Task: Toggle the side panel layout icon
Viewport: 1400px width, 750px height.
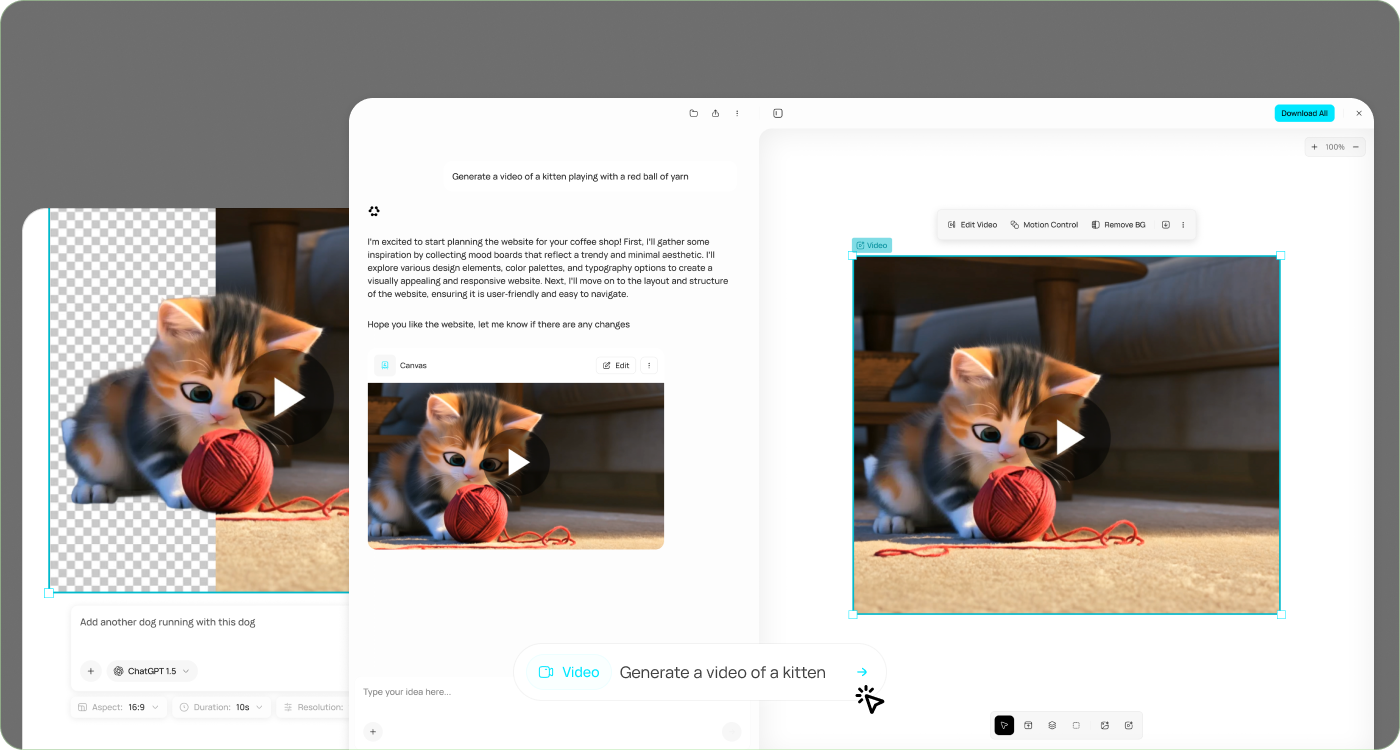Action: [778, 113]
